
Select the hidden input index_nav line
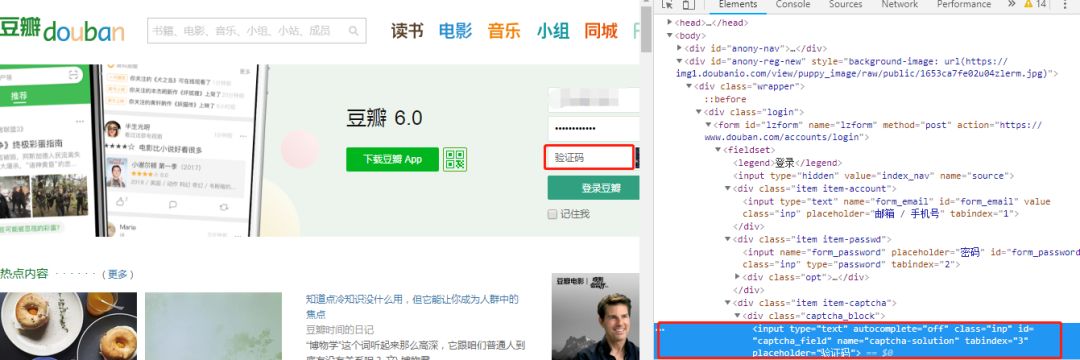click(873, 176)
